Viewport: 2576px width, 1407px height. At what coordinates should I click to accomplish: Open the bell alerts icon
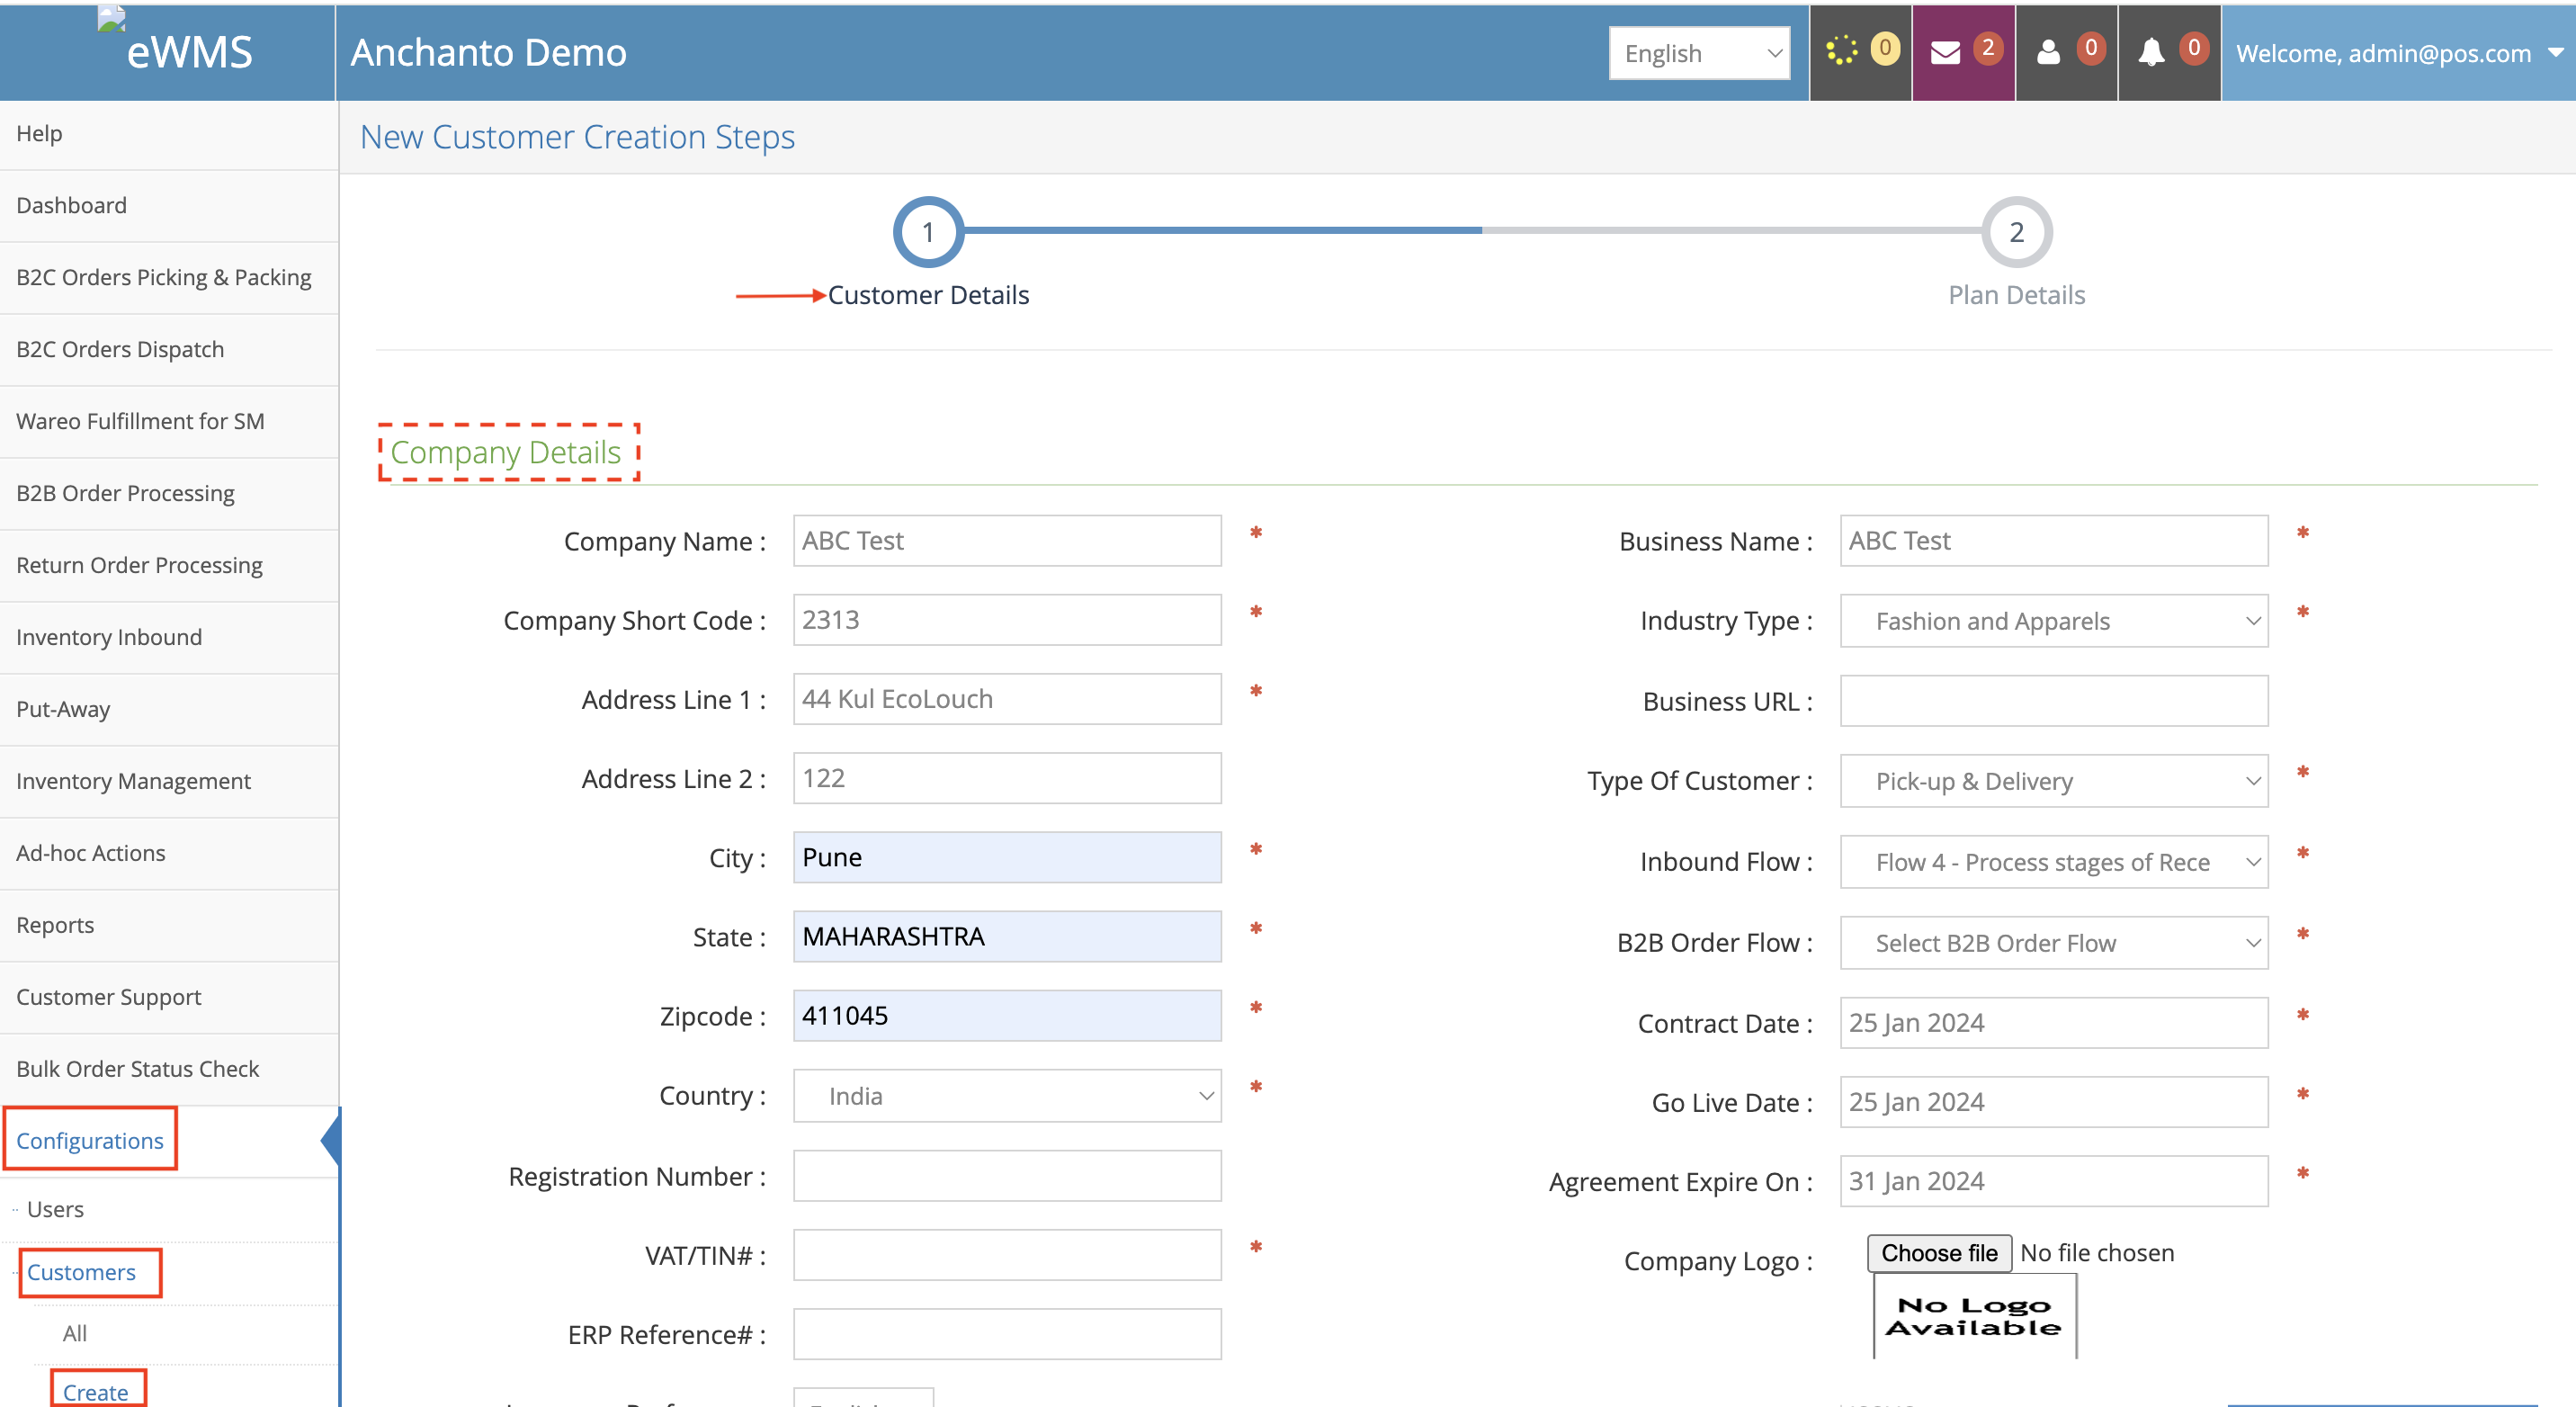tap(2151, 52)
